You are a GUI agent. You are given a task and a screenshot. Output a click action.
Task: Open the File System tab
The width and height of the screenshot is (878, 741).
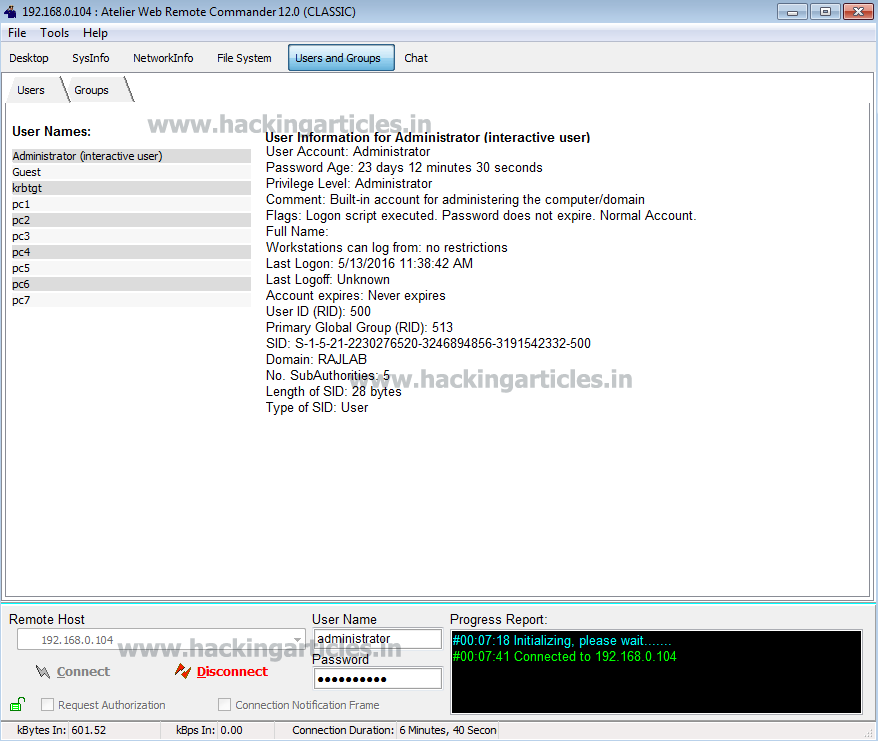pos(244,58)
